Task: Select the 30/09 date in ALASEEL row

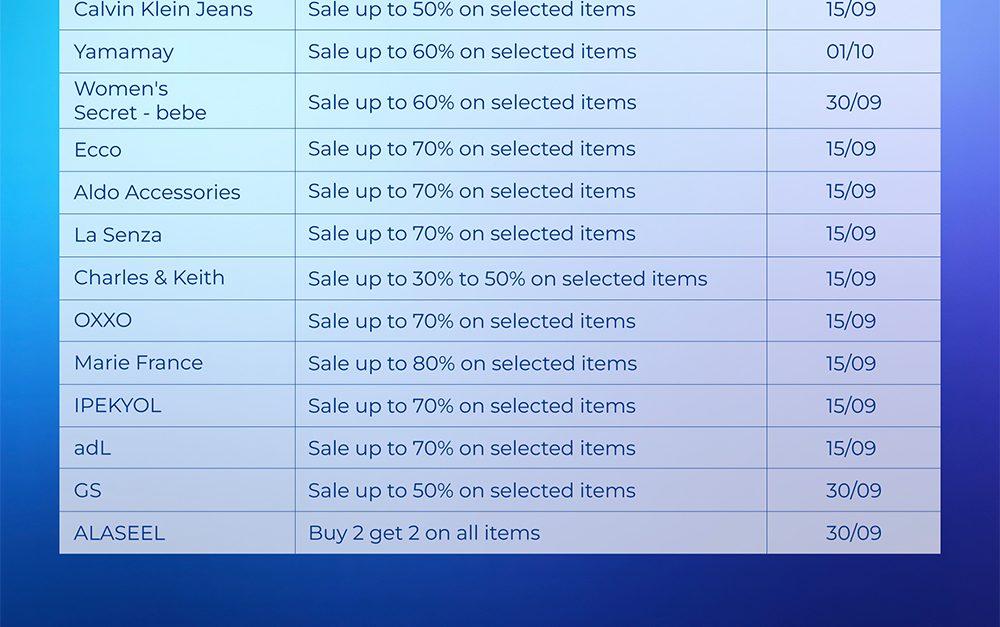Action: [853, 533]
